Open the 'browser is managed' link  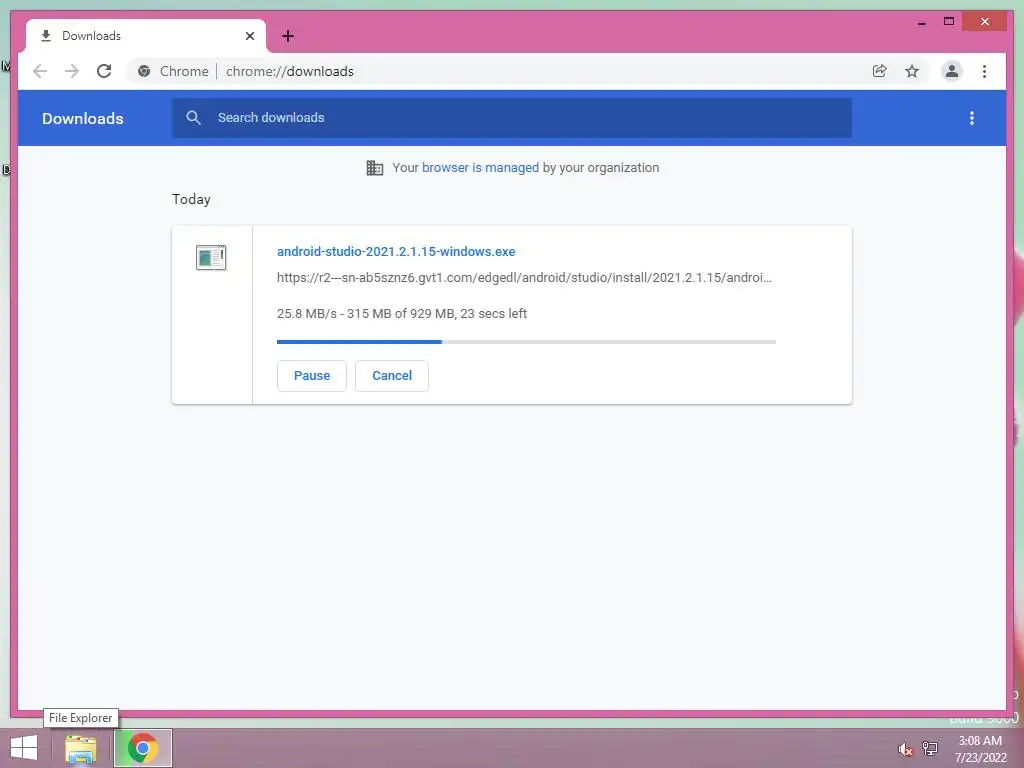tap(481, 168)
